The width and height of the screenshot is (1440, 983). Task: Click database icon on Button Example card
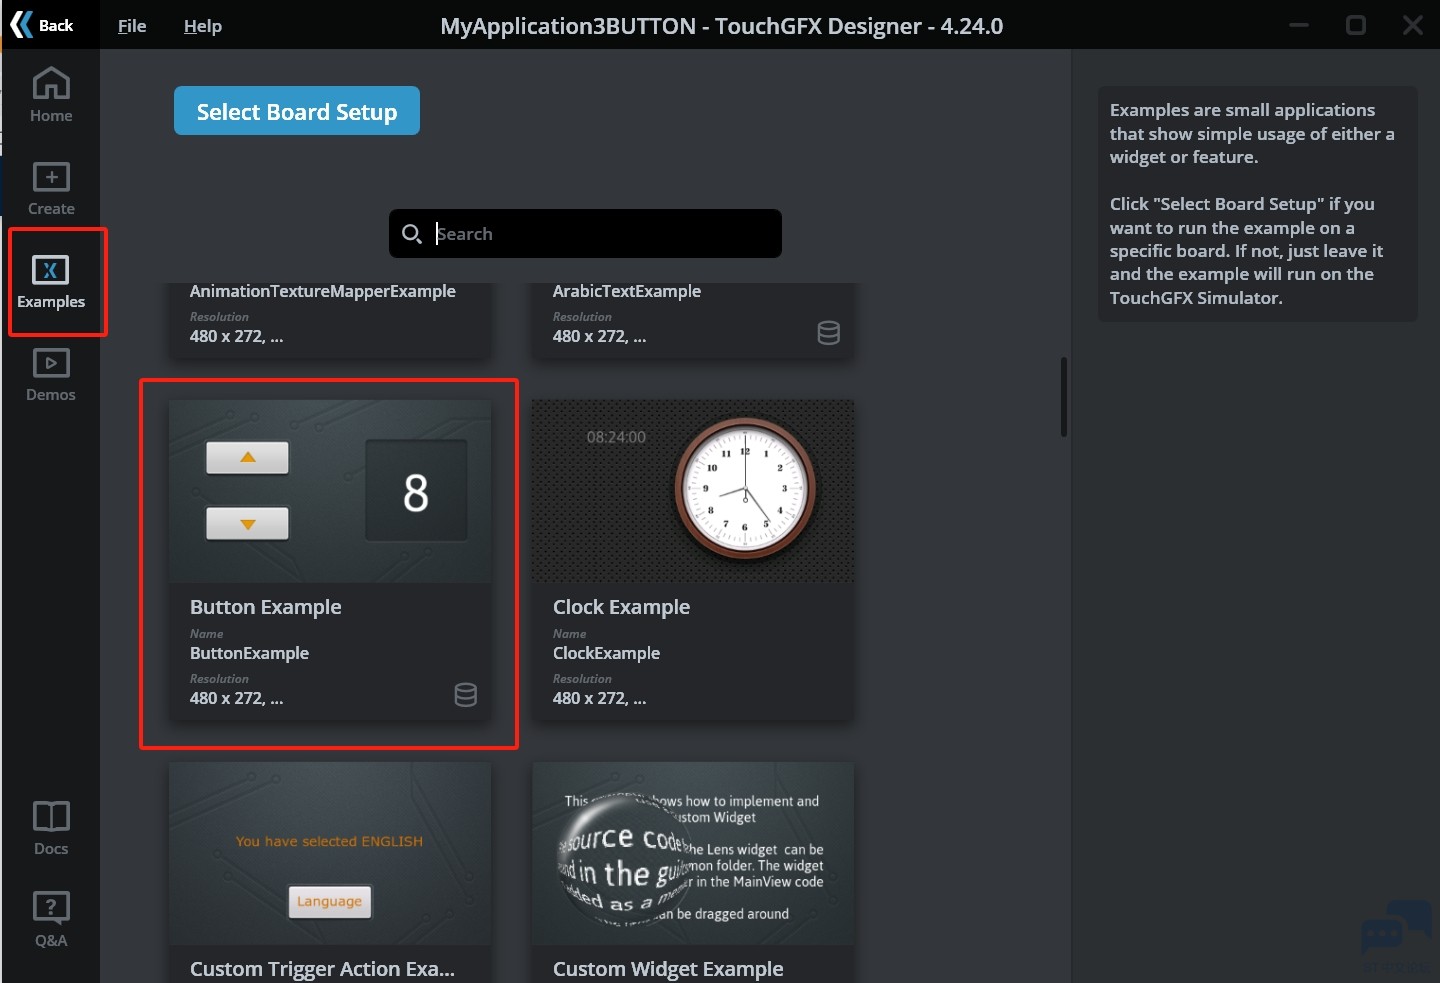tap(466, 695)
